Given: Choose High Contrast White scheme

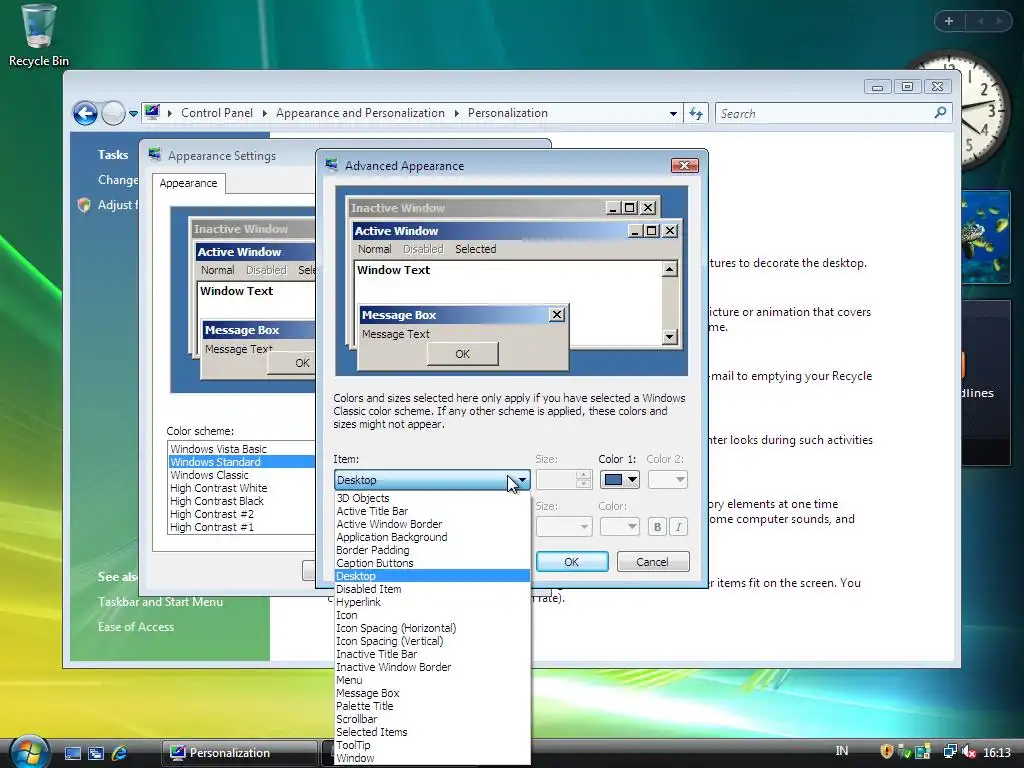Looking at the screenshot, I should pos(242,488).
